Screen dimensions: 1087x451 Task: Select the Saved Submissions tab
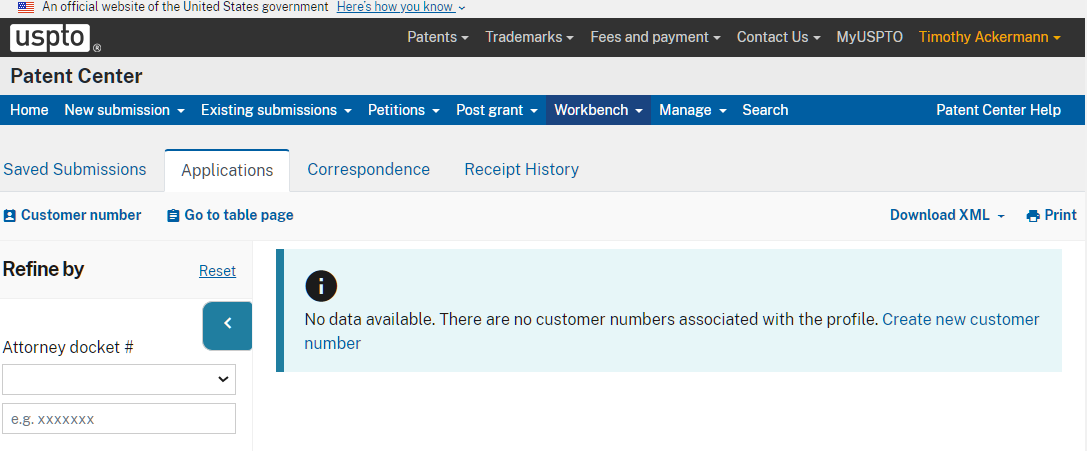pos(75,169)
